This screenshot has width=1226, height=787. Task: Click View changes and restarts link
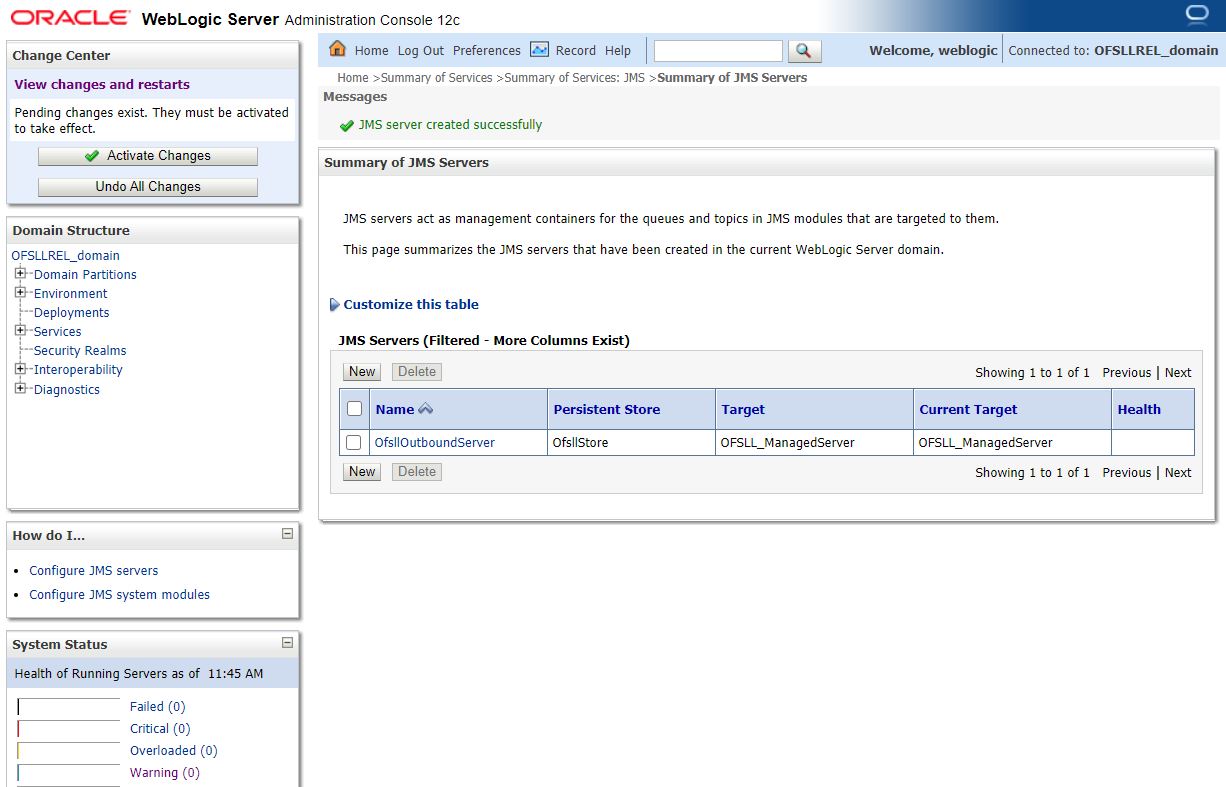pyautogui.click(x=102, y=85)
